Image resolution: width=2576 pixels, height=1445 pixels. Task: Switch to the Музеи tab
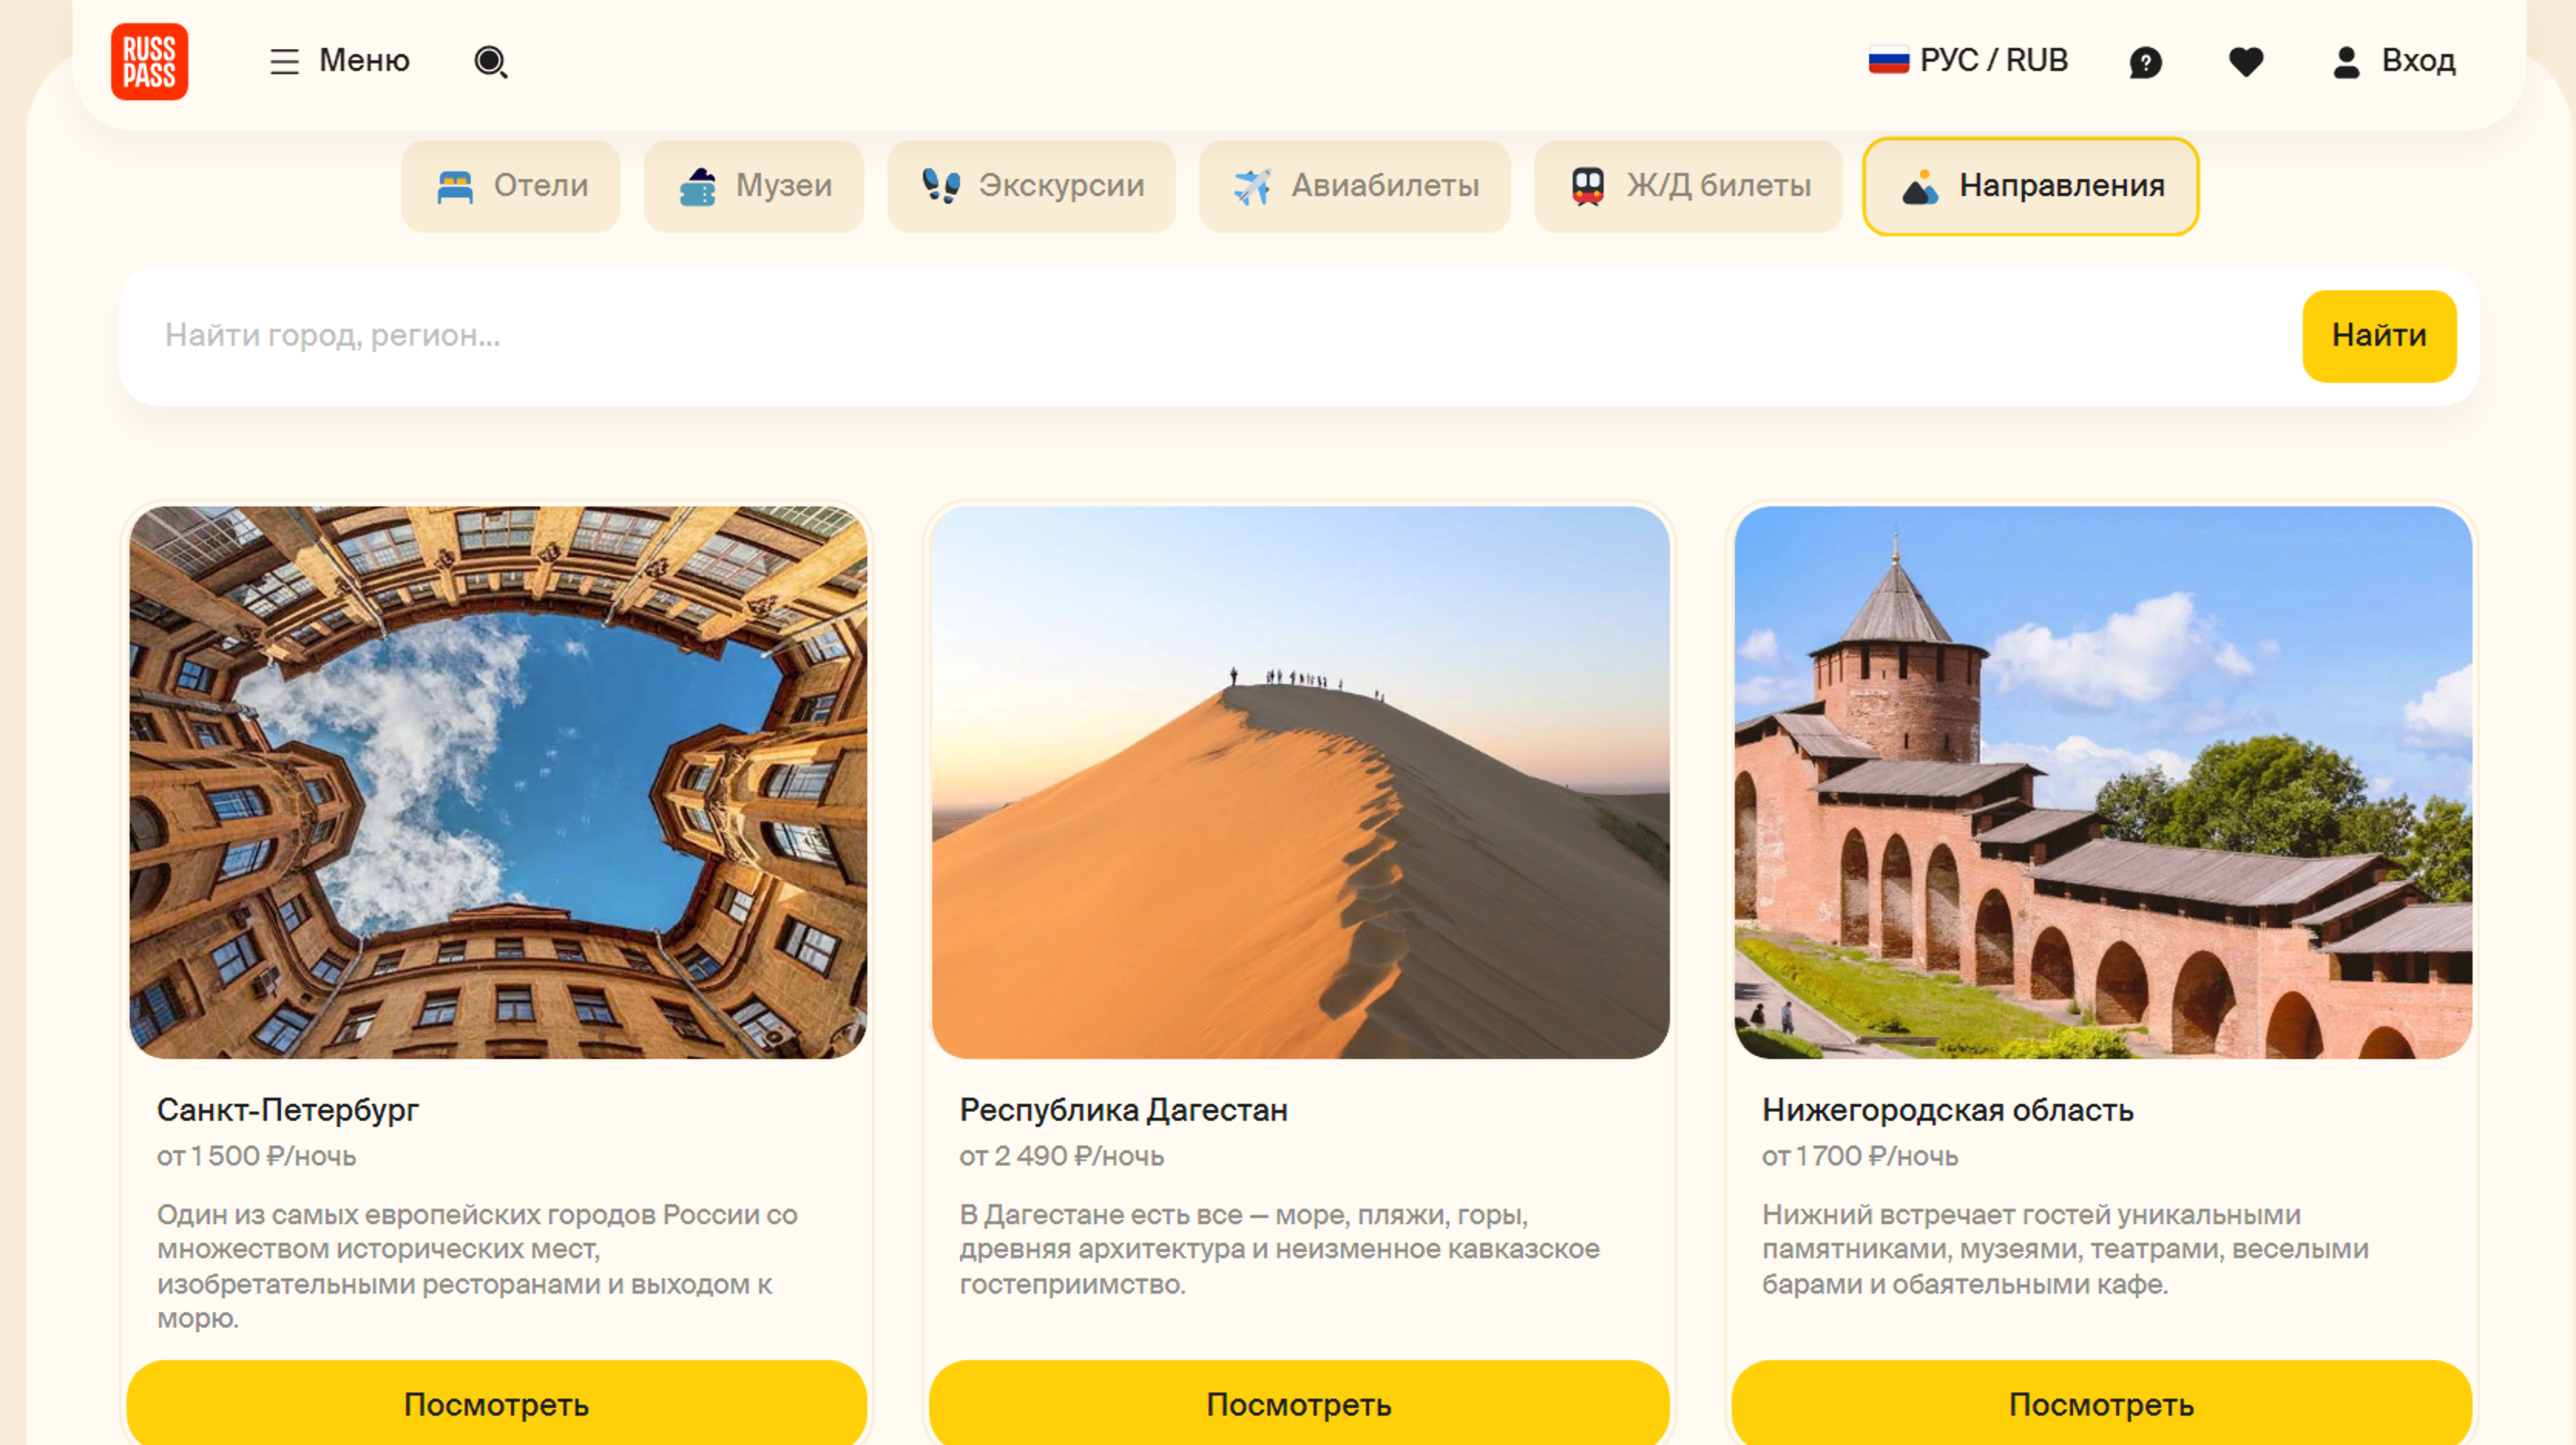754,186
